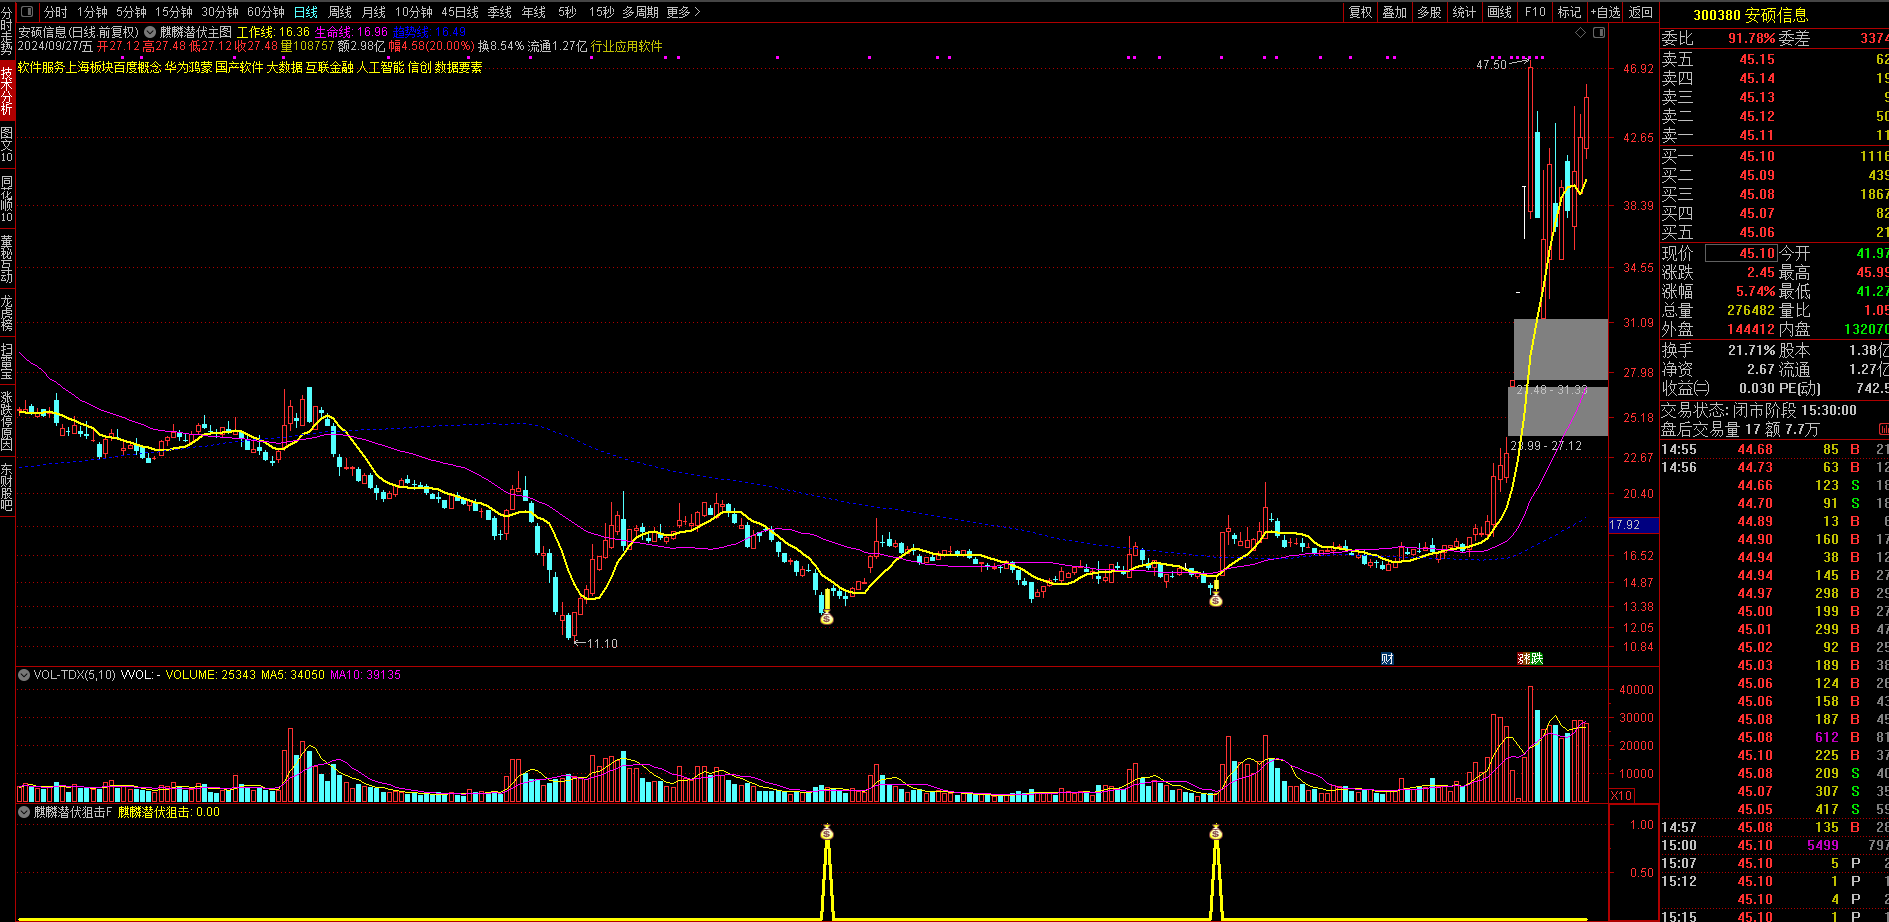The width and height of the screenshot is (1889, 922).
Task: Open 龙虎榜 in left sidebar
Action: pos(7,313)
